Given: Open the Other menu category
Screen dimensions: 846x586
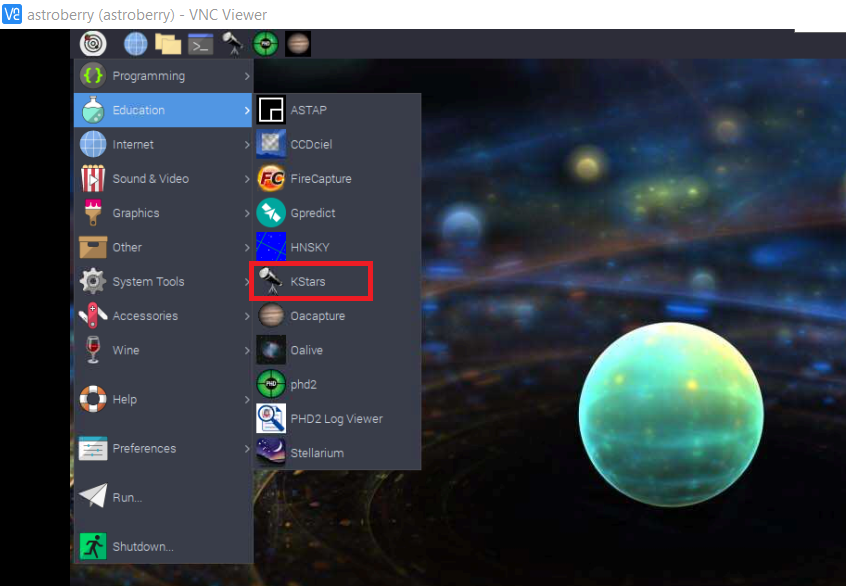Looking at the screenshot, I should pos(163,247).
